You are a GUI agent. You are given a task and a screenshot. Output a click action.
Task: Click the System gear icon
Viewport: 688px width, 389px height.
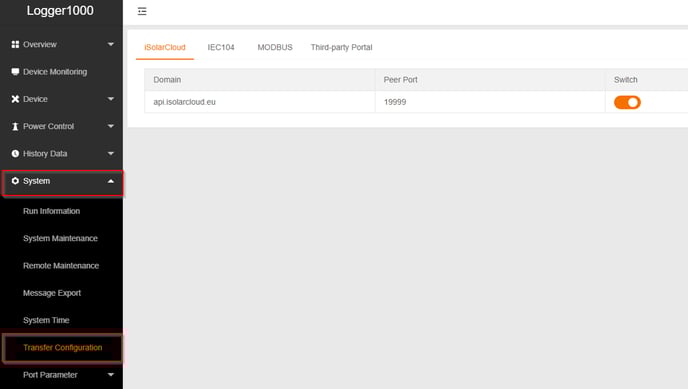point(15,181)
